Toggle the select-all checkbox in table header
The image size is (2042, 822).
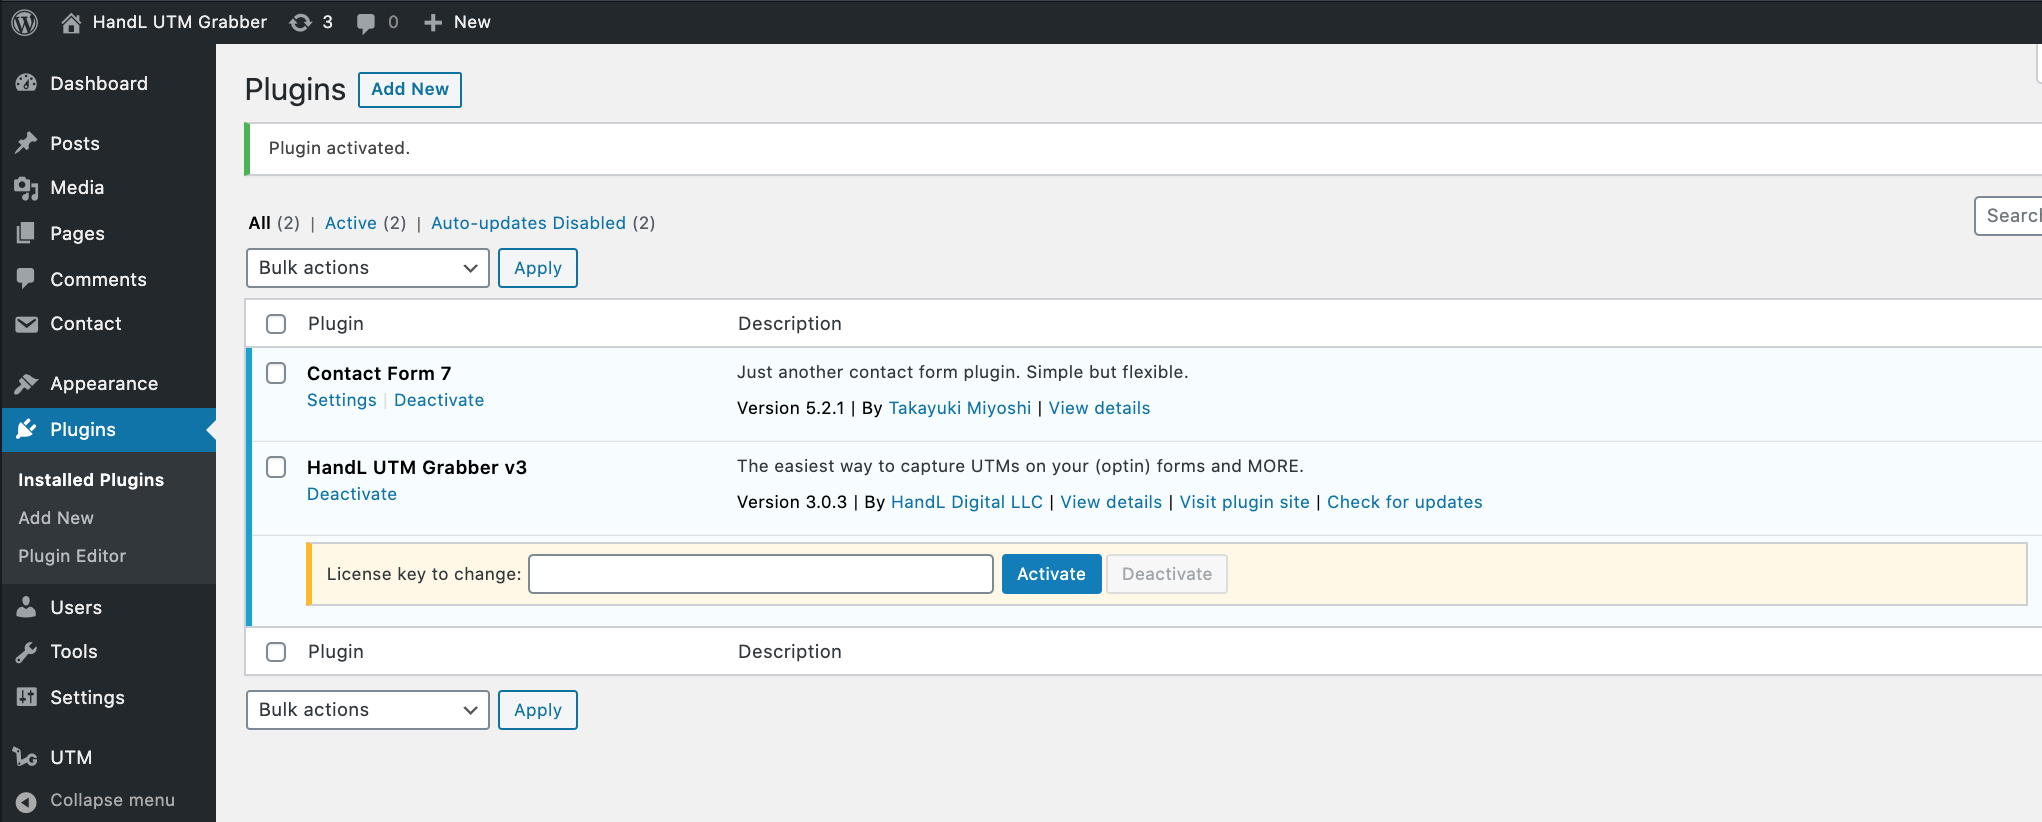(x=276, y=324)
